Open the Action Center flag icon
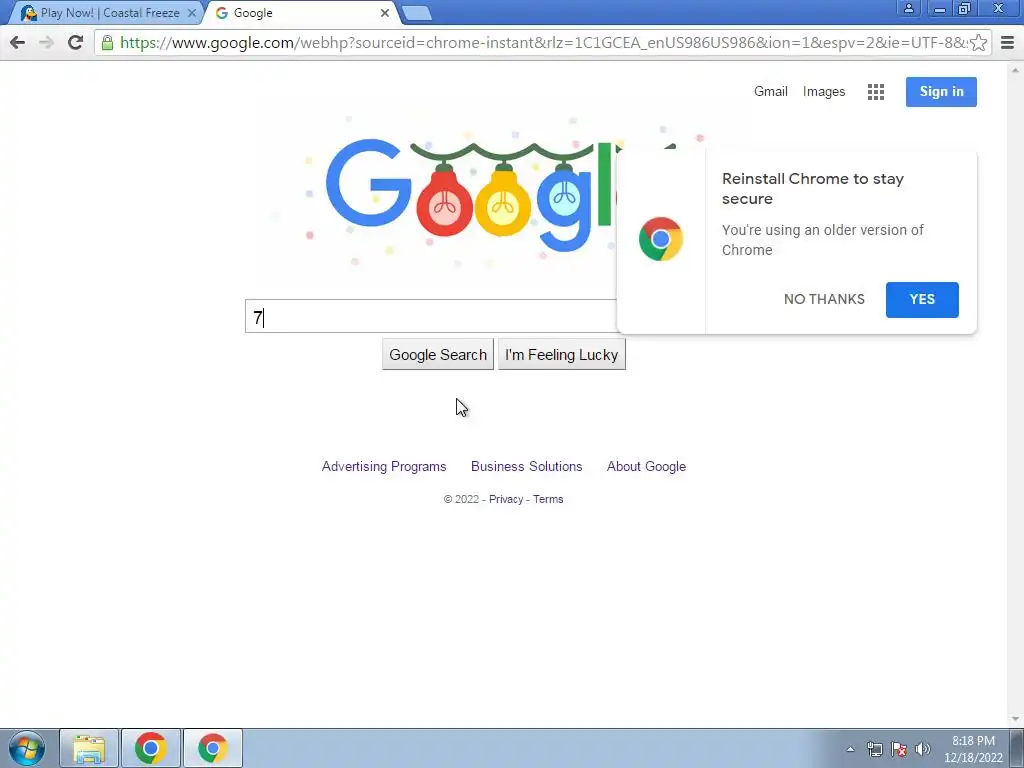This screenshot has width=1024, height=768. click(899, 749)
